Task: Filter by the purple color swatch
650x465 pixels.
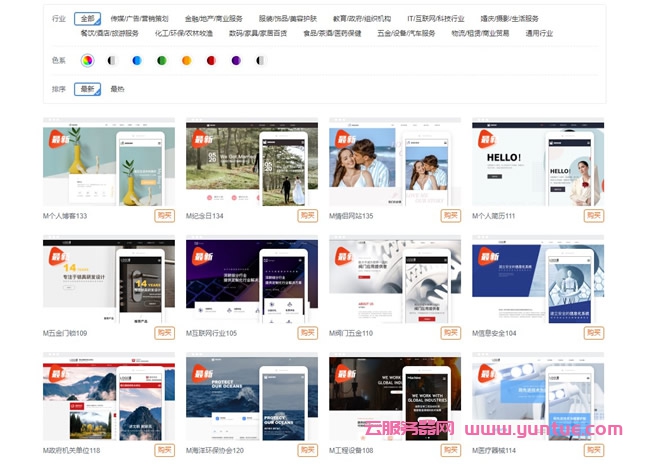Action: 236,61
